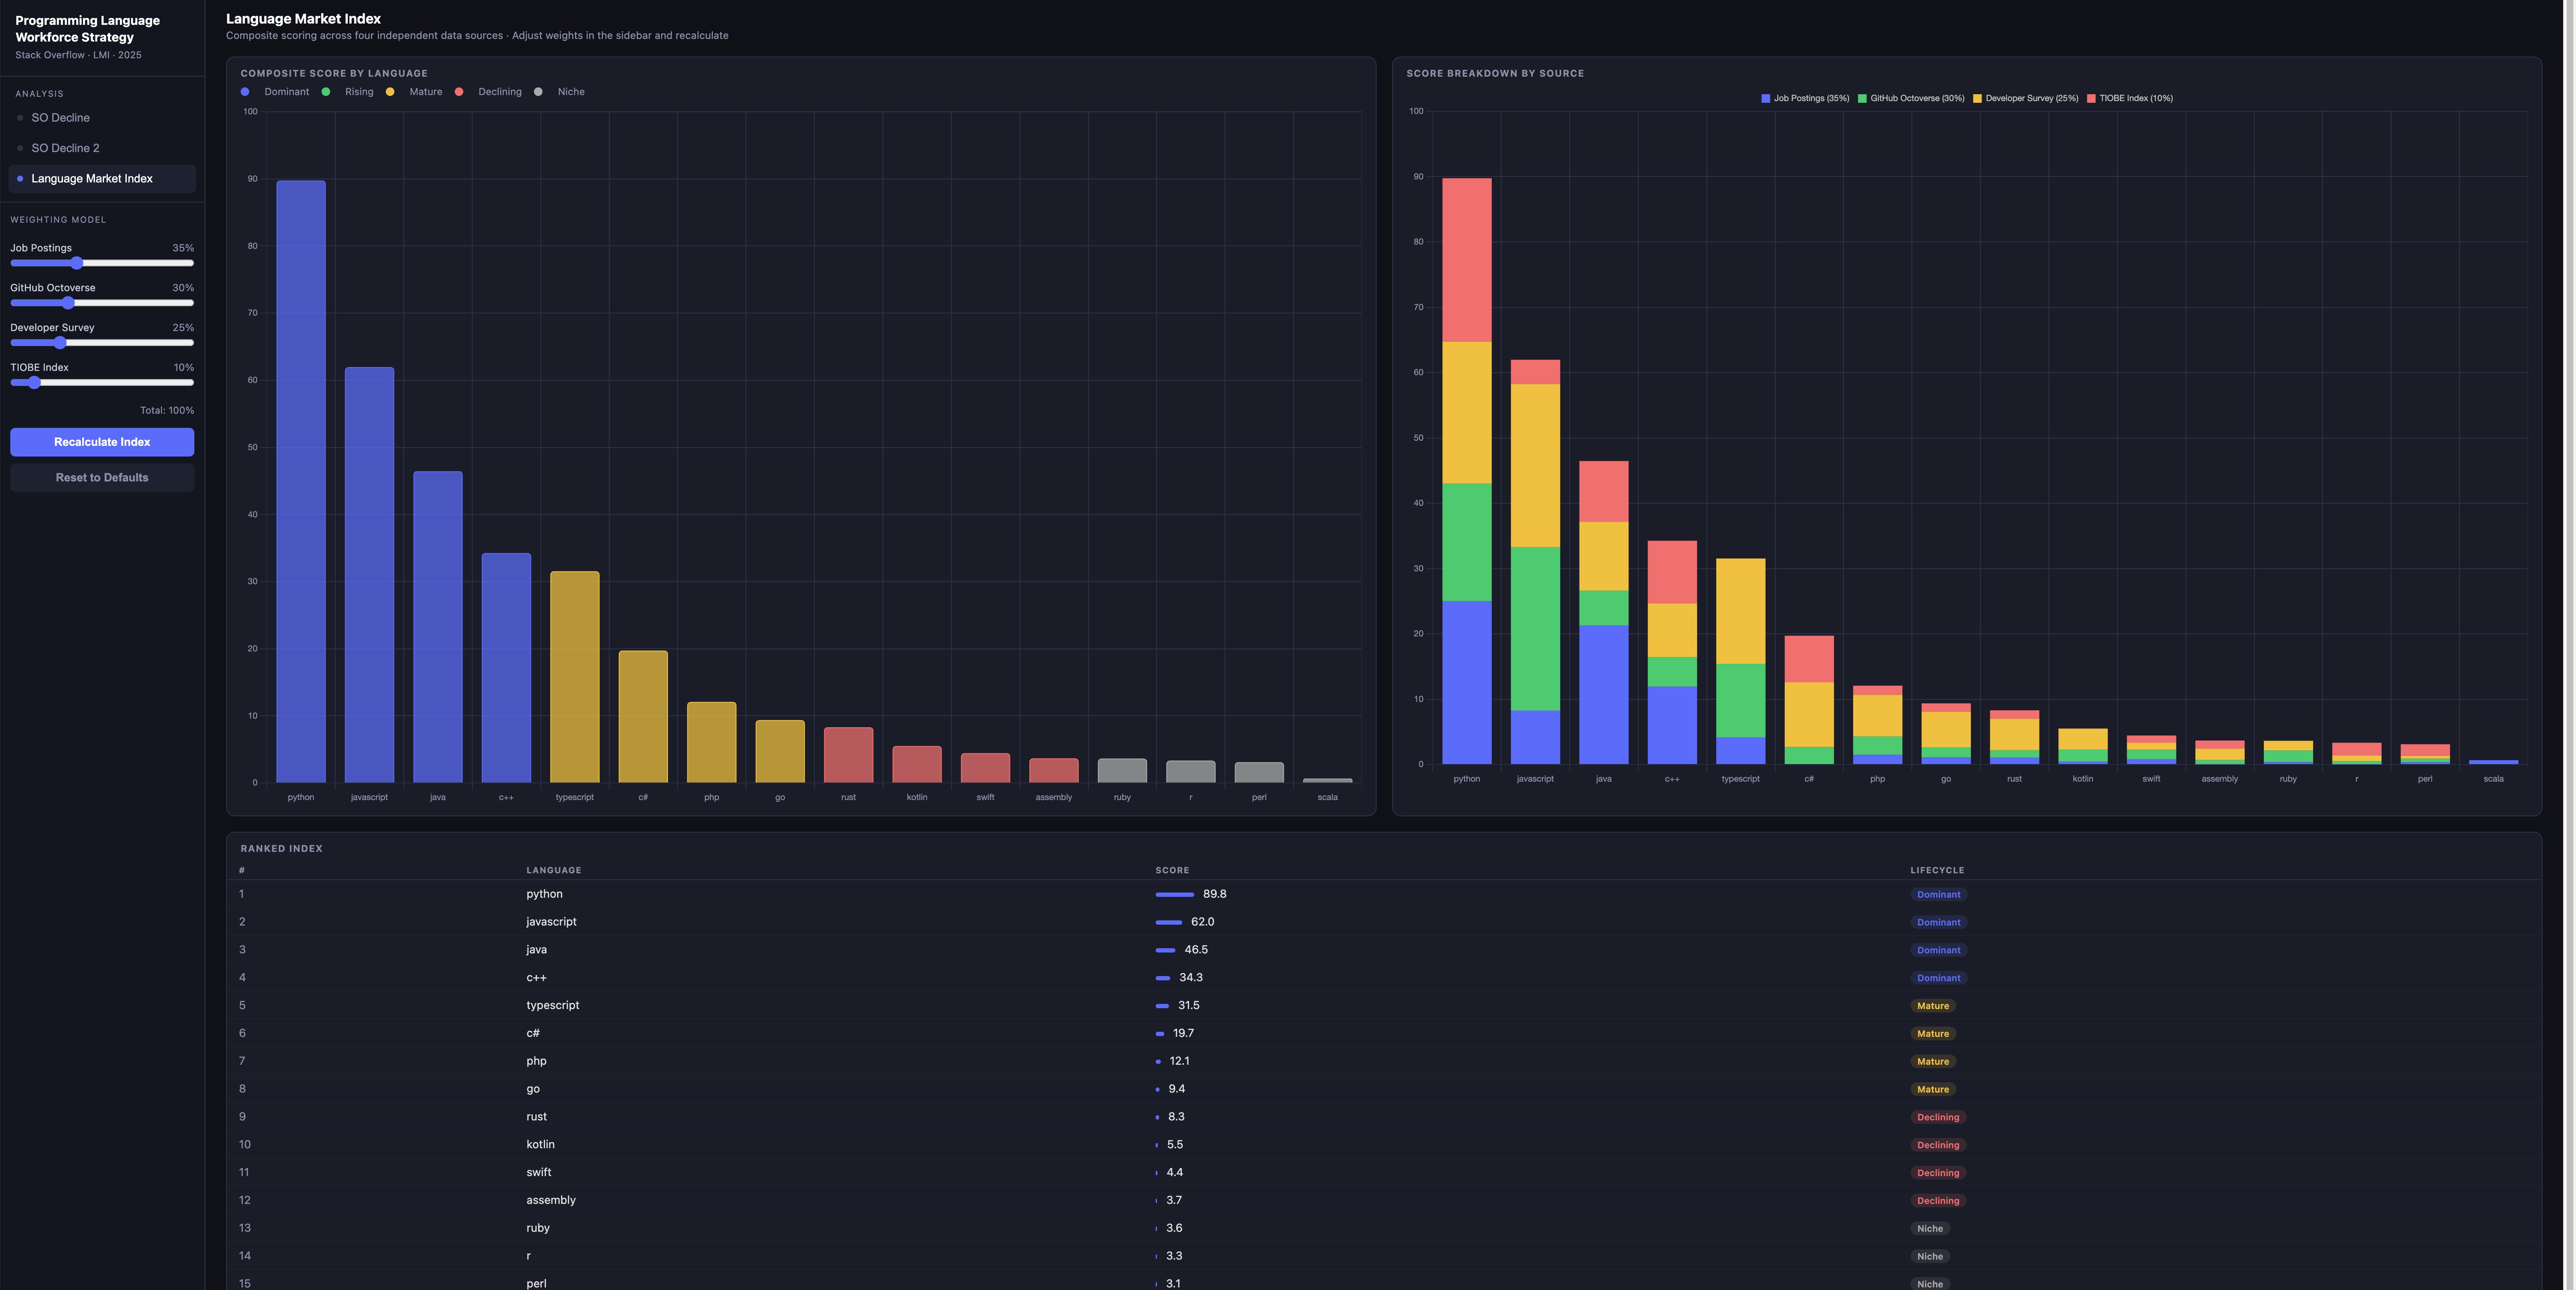Click c# bar in composite score chart
The height and width of the screenshot is (1290, 2576).
[x=643, y=716]
